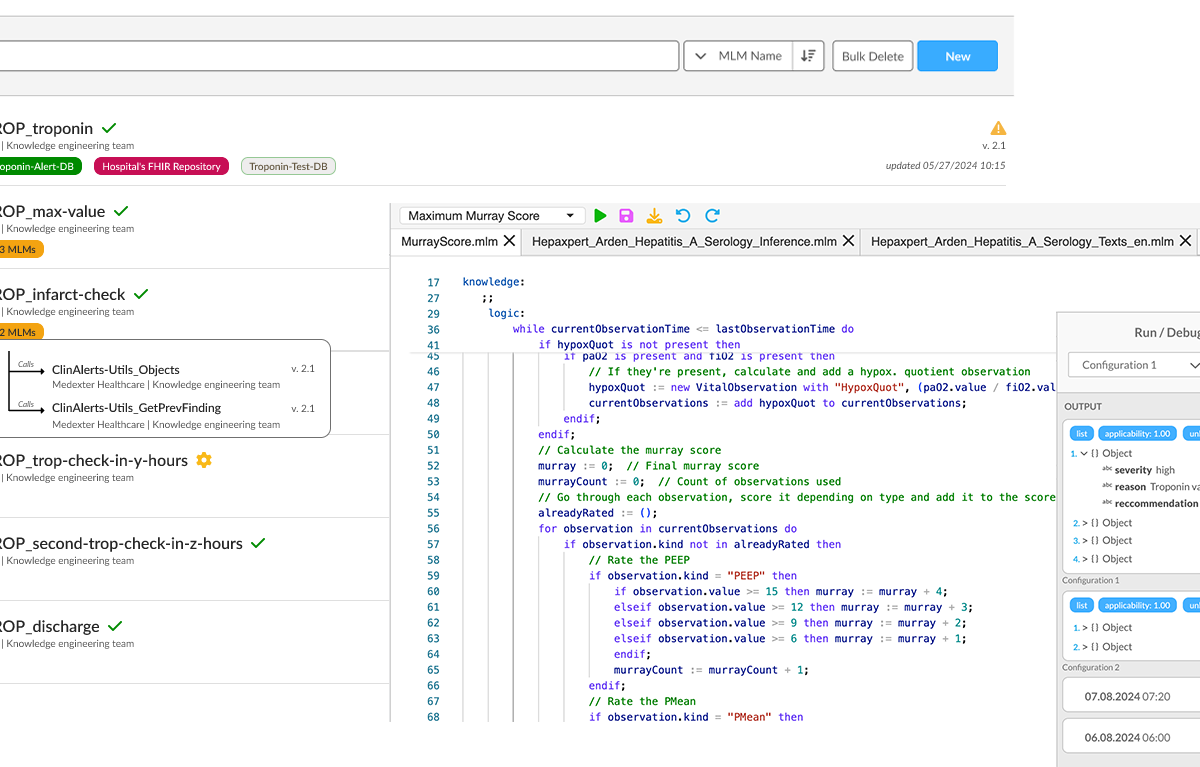Screen dimensions: 1200x767
Task: Click the redo arrow in editor toolbar
Action: pyautogui.click(x=712, y=215)
